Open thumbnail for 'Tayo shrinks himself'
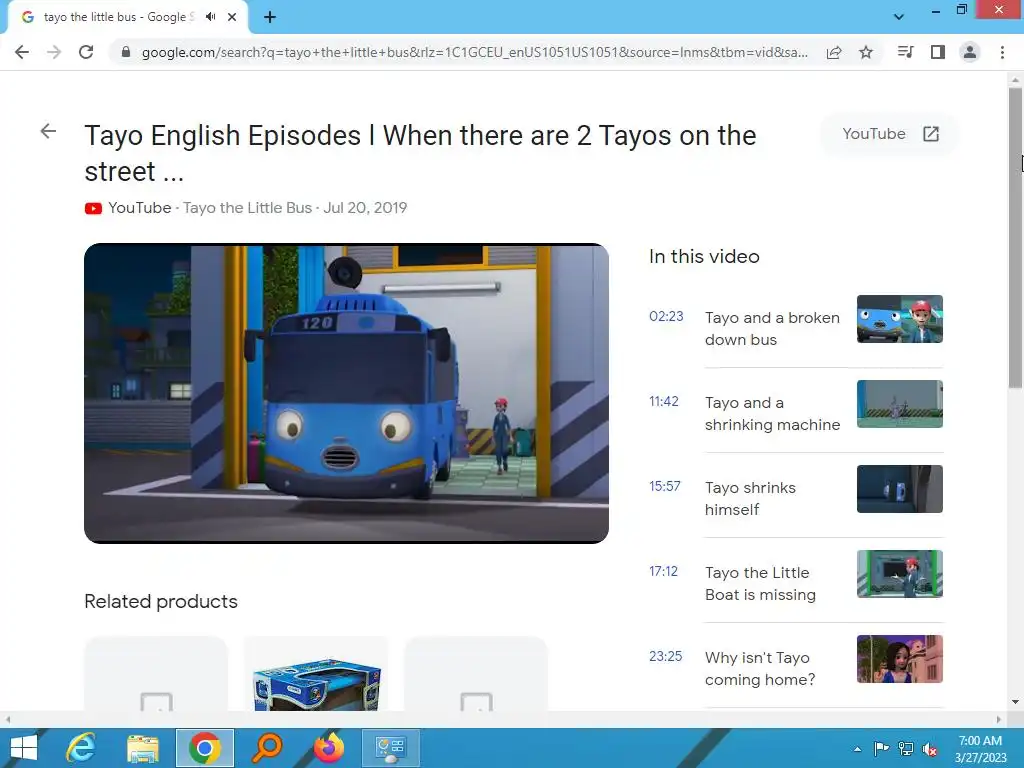 click(900, 488)
